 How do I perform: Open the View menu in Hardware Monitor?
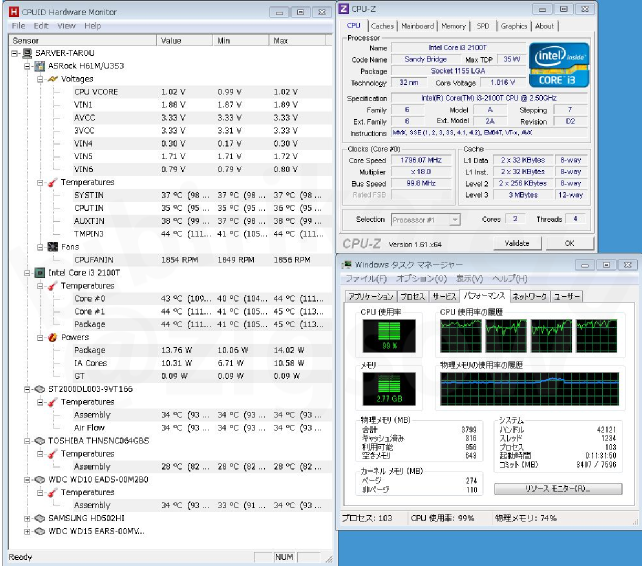67,26
